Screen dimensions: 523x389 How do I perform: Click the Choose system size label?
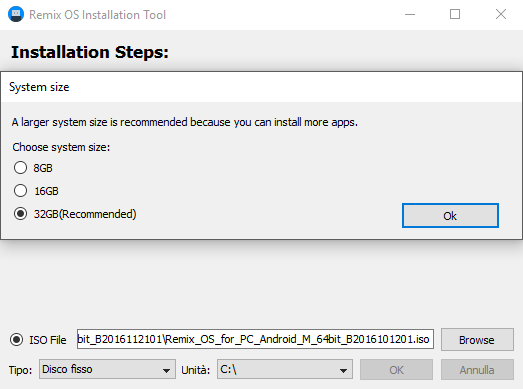pos(61,147)
